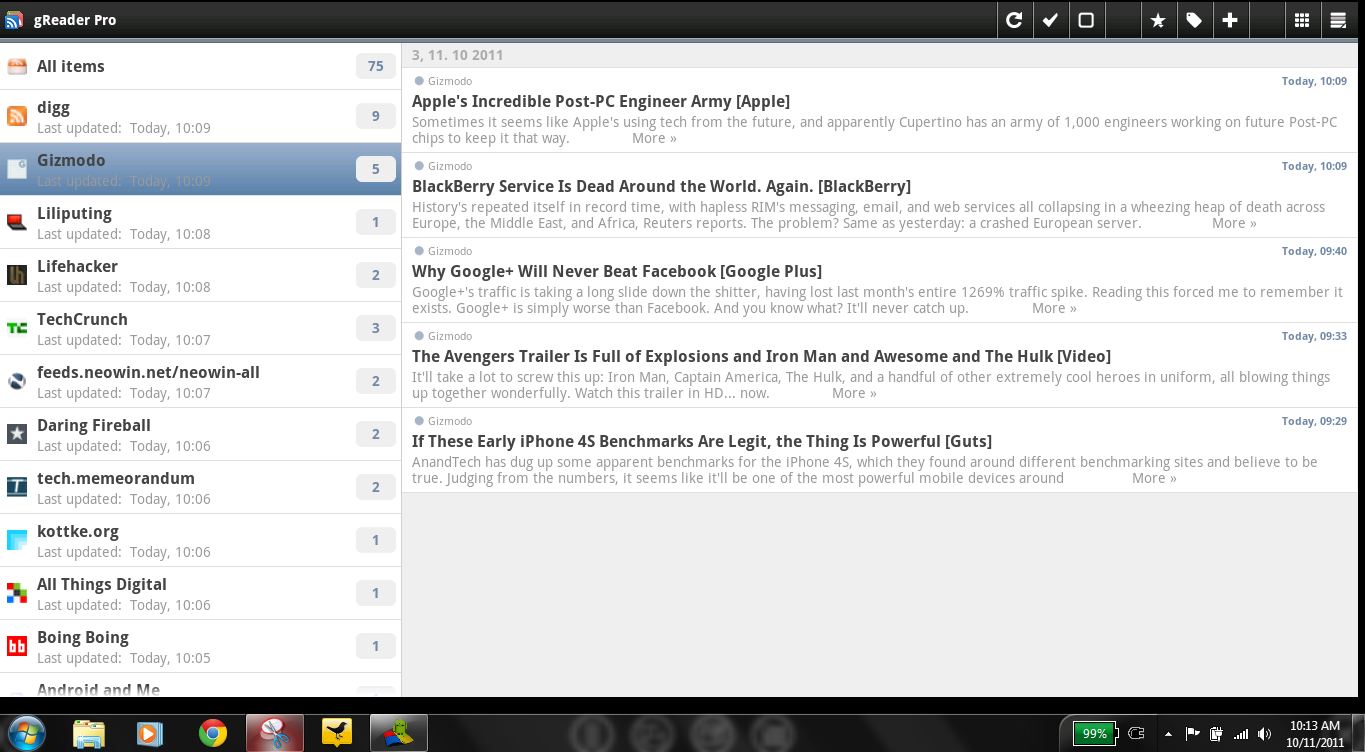Image resolution: width=1365 pixels, height=752 pixels.
Task: Click the starred items icon
Action: pyautogui.click(x=1158, y=20)
